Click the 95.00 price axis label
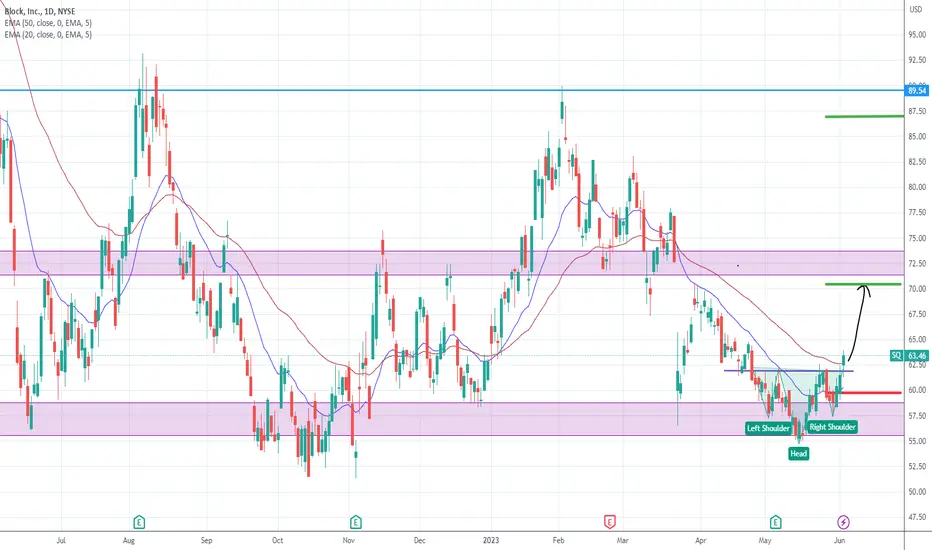This screenshot has height=550, width=932. coord(917,35)
